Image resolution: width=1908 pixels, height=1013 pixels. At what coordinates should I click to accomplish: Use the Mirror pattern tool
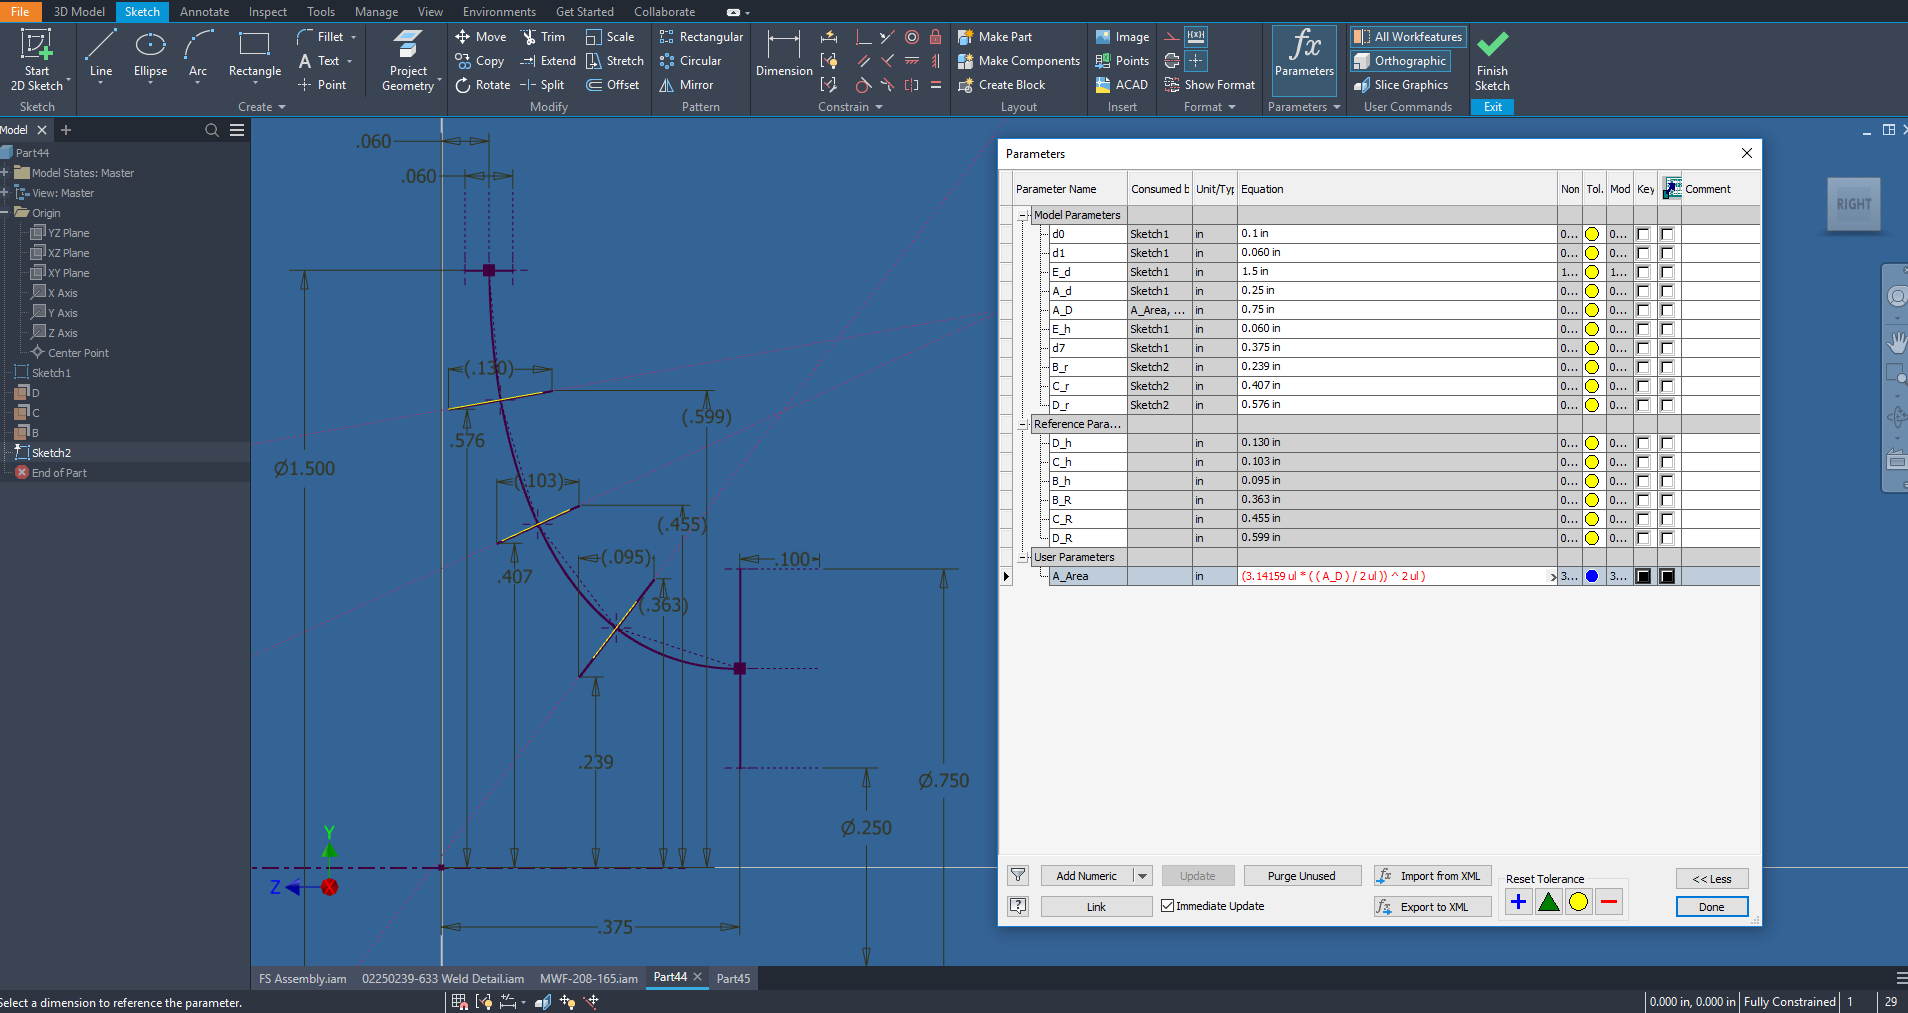tap(686, 85)
